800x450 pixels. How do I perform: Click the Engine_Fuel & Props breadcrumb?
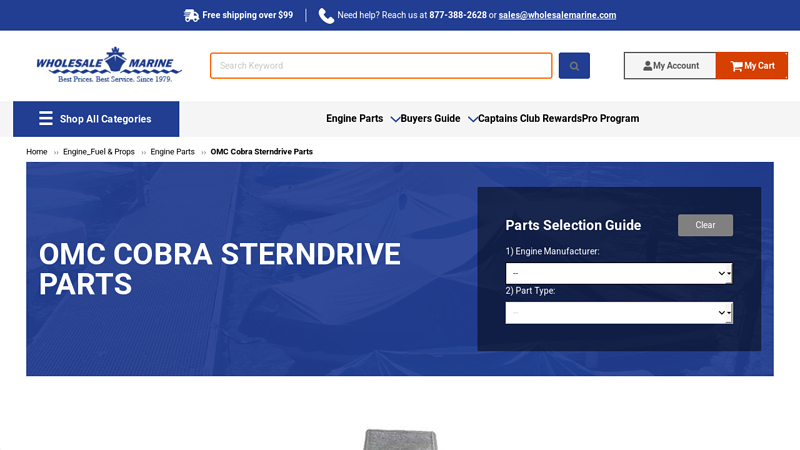pyautogui.click(x=99, y=152)
